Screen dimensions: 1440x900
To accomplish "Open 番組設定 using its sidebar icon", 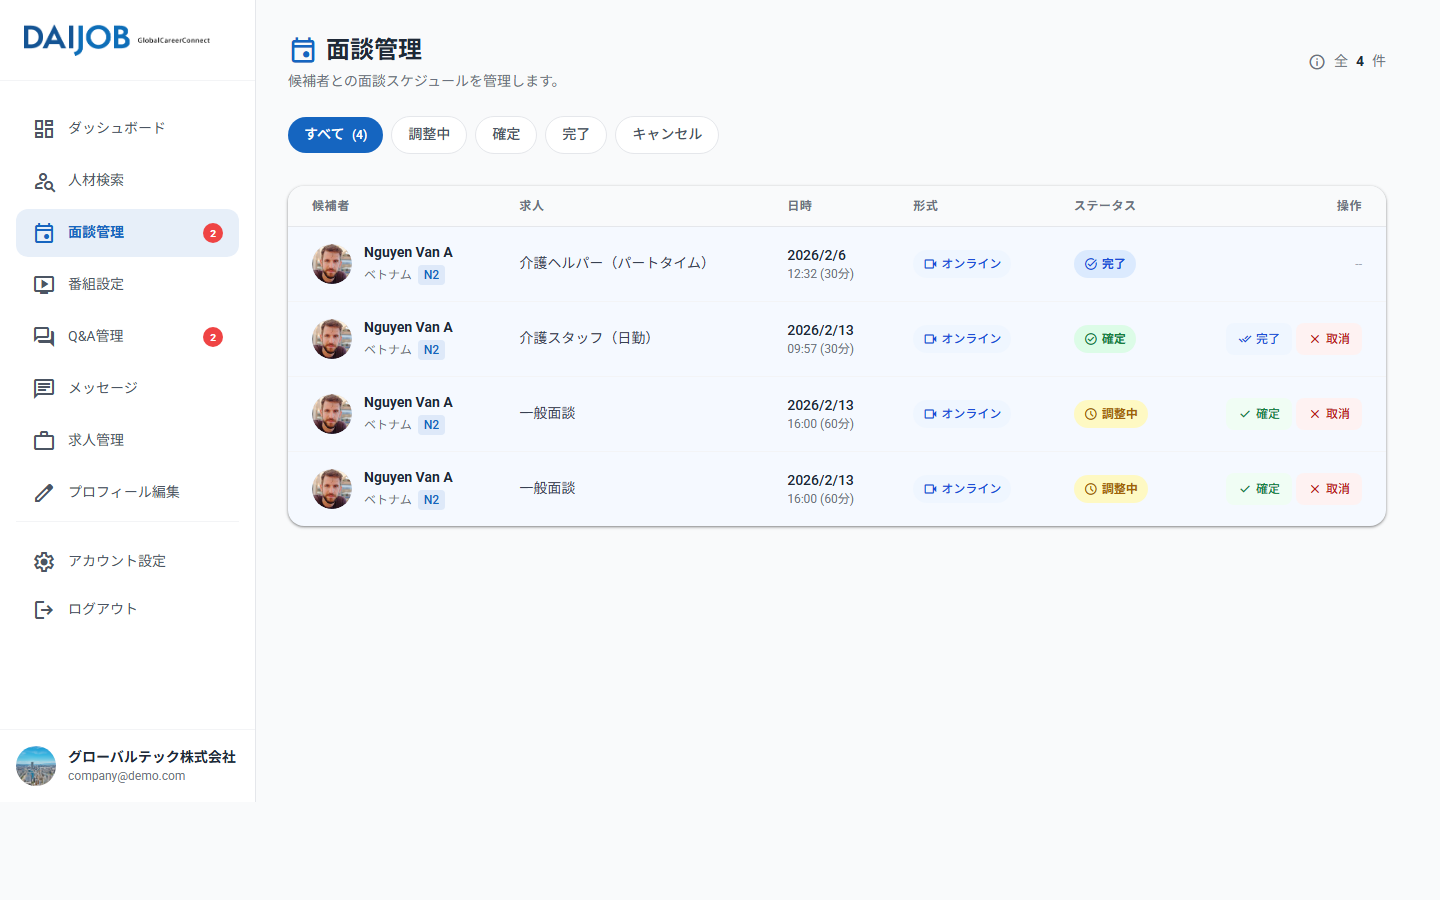I will point(44,284).
